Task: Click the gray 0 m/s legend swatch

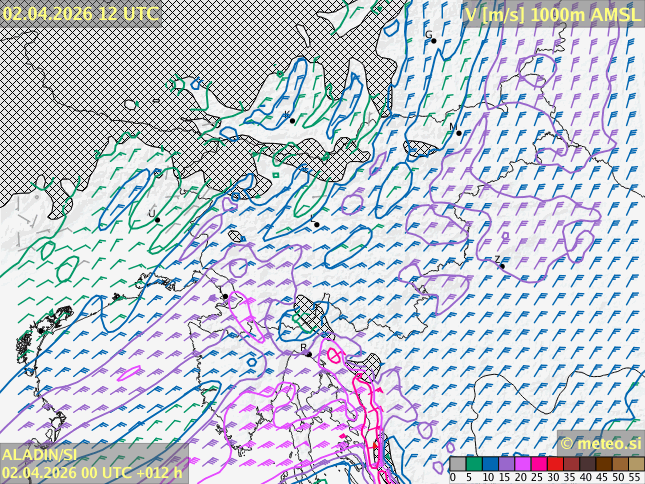Action: pos(457,464)
